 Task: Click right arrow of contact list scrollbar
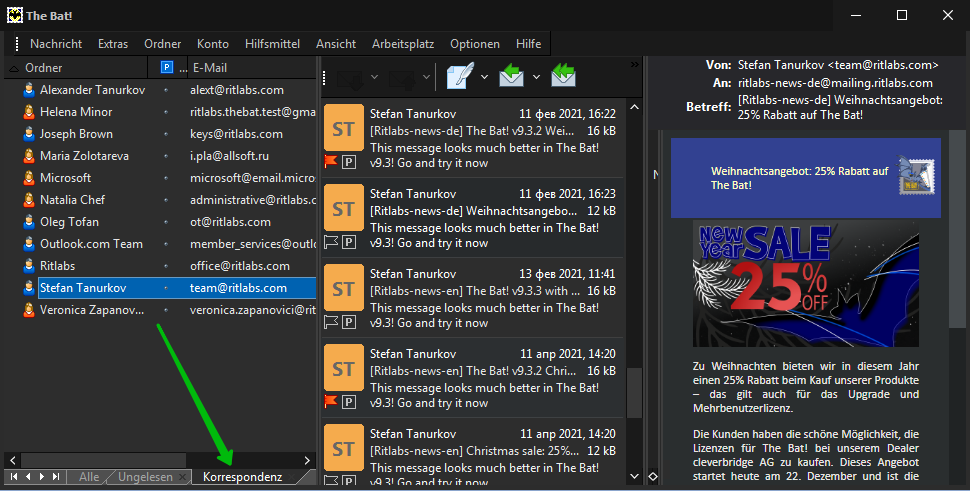click(x=307, y=460)
